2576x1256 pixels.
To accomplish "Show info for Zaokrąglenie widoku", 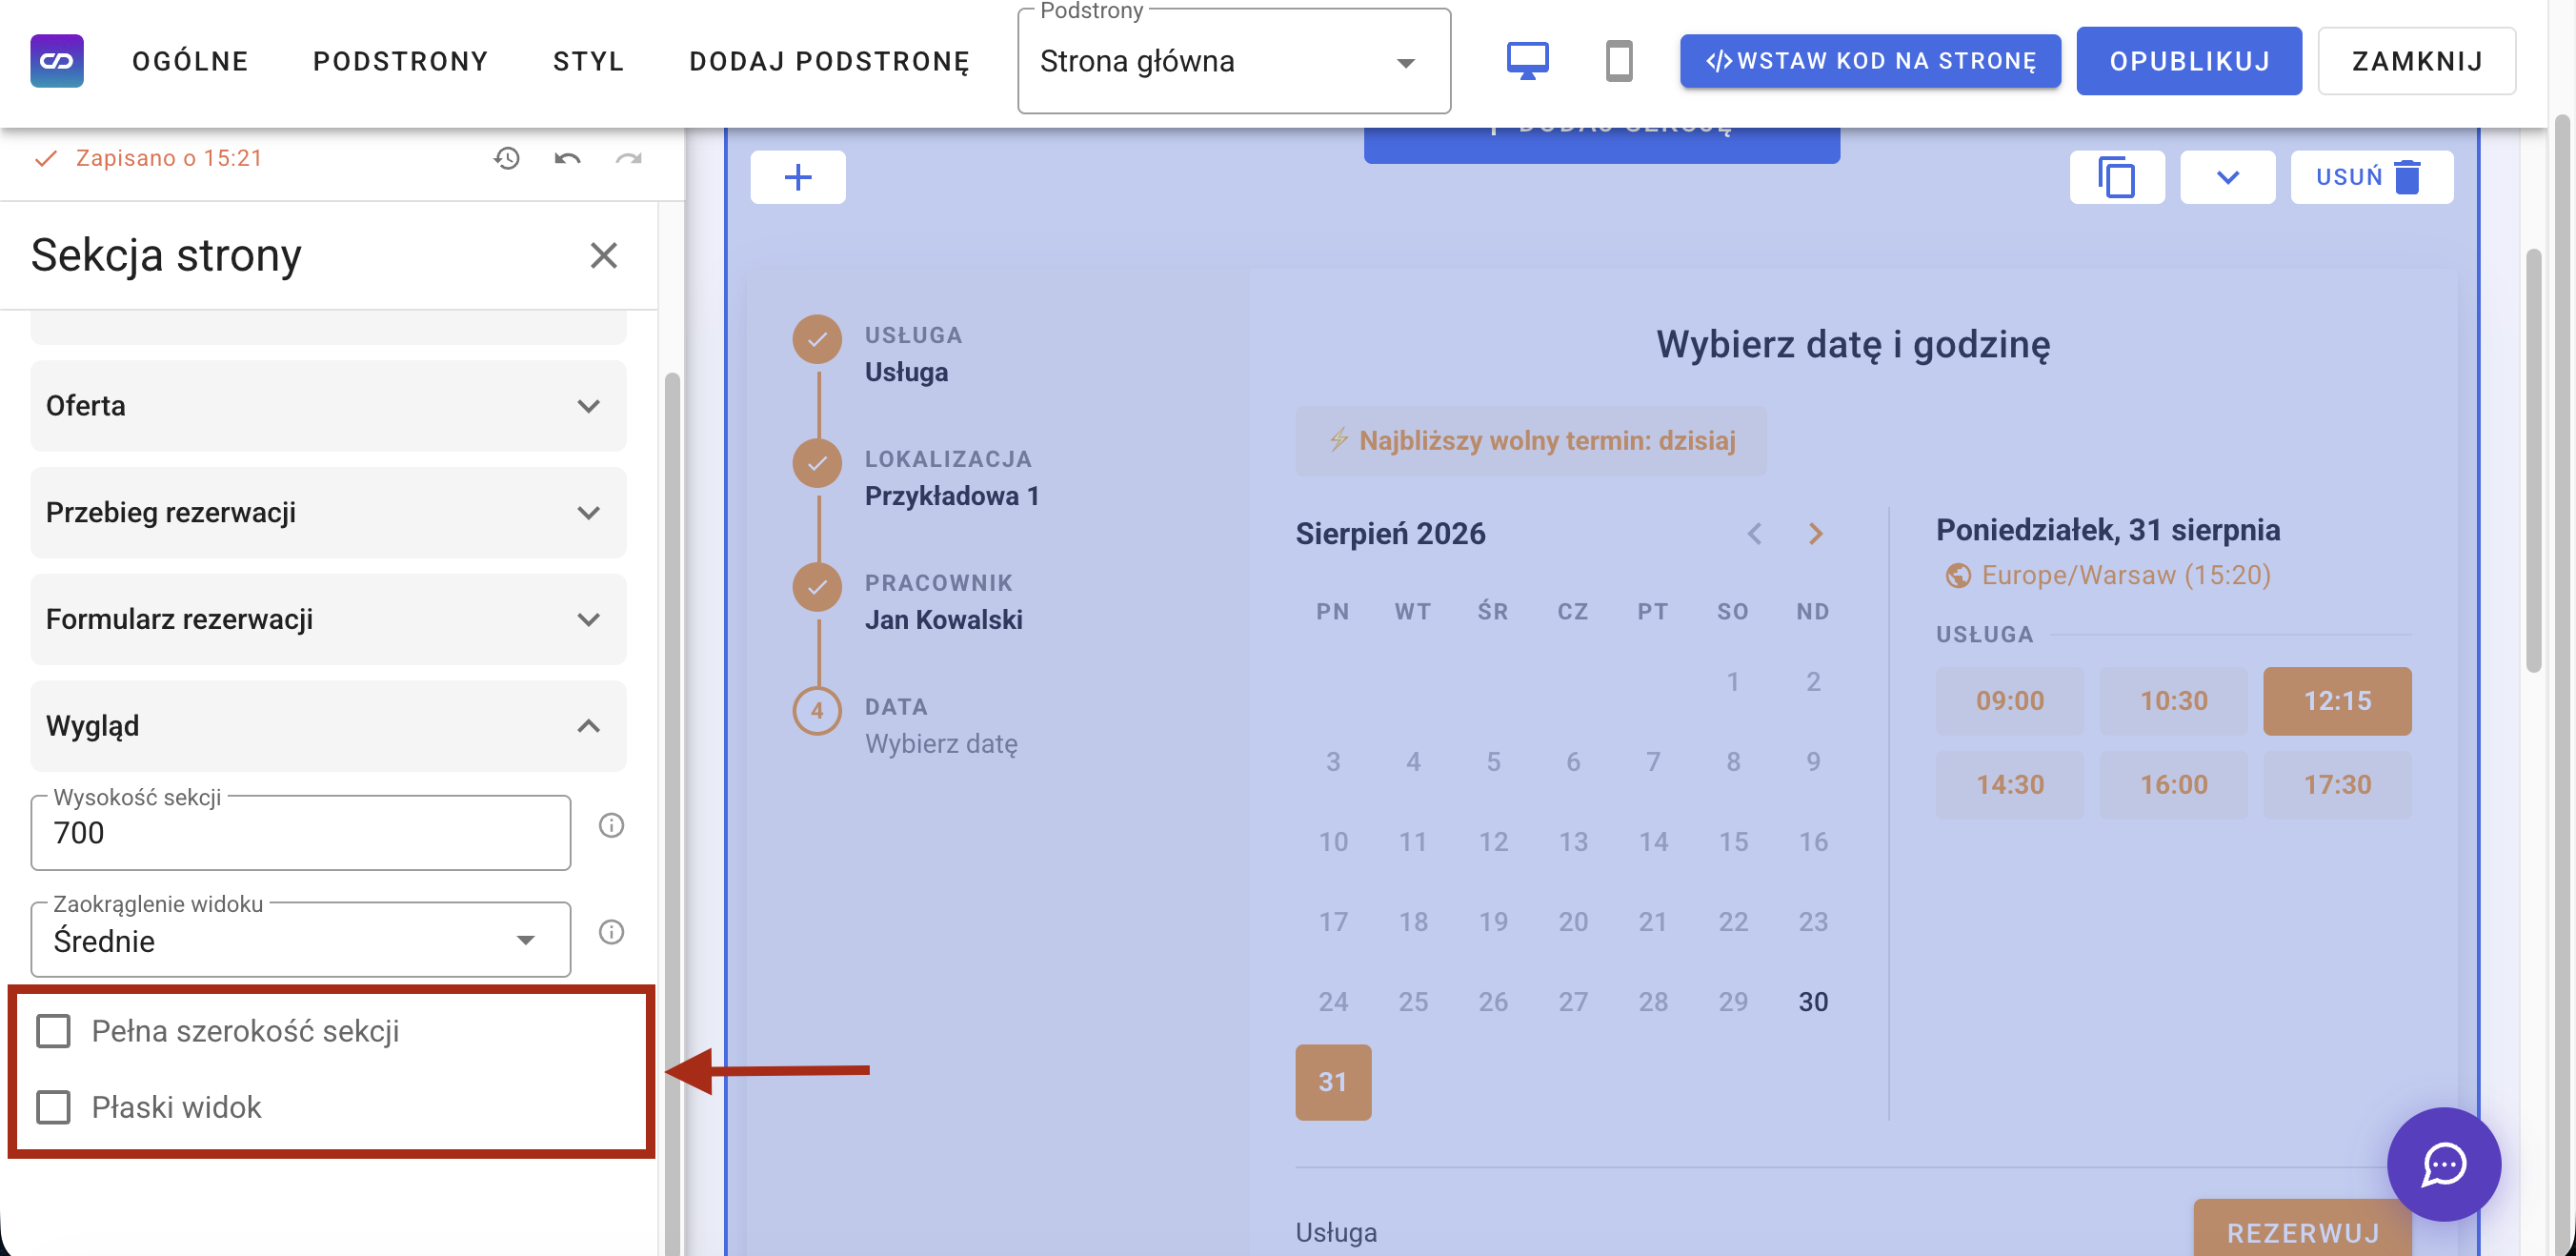I will pyautogui.click(x=611, y=932).
